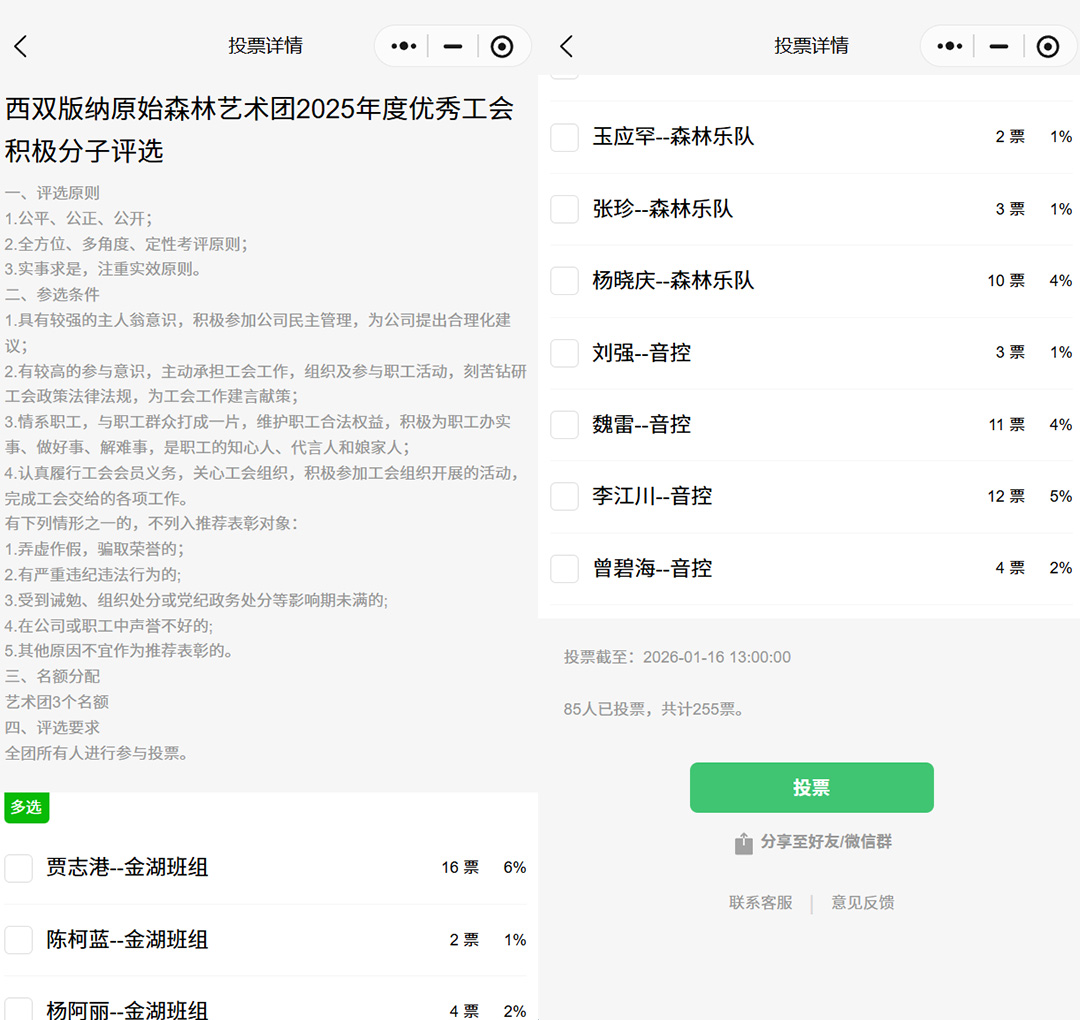Image resolution: width=1080 pixels, height=1020 pixels.
Task: Tick the checkbox for 玉应罕--森林乐队
Action: click(565, 137)
